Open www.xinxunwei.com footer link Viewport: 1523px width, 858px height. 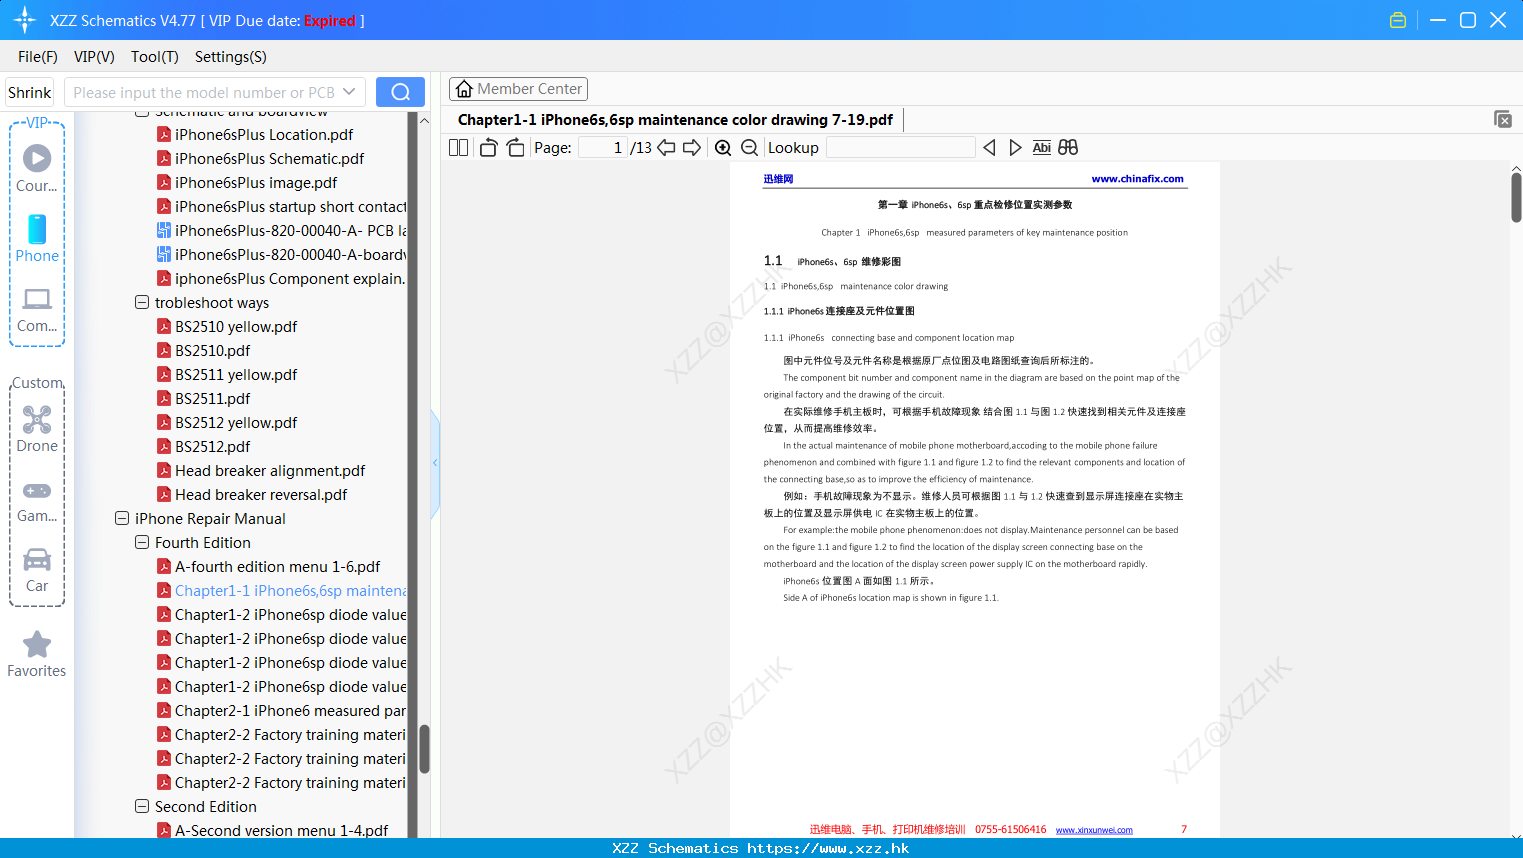click(x=1094, y=830)
